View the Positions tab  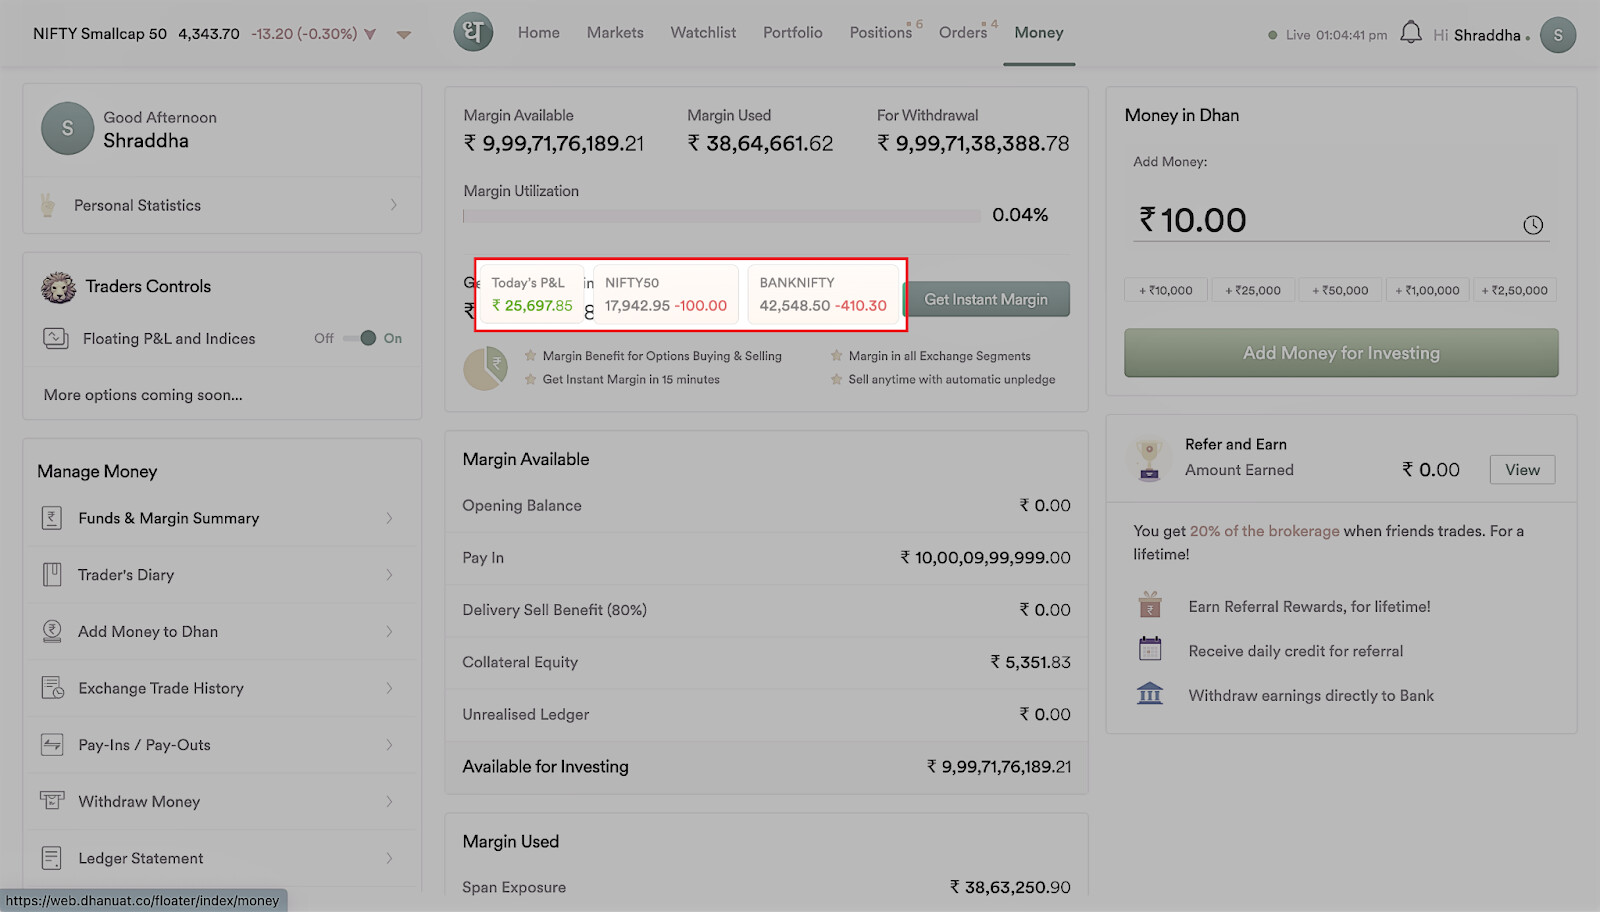click(x=881, y=33)
